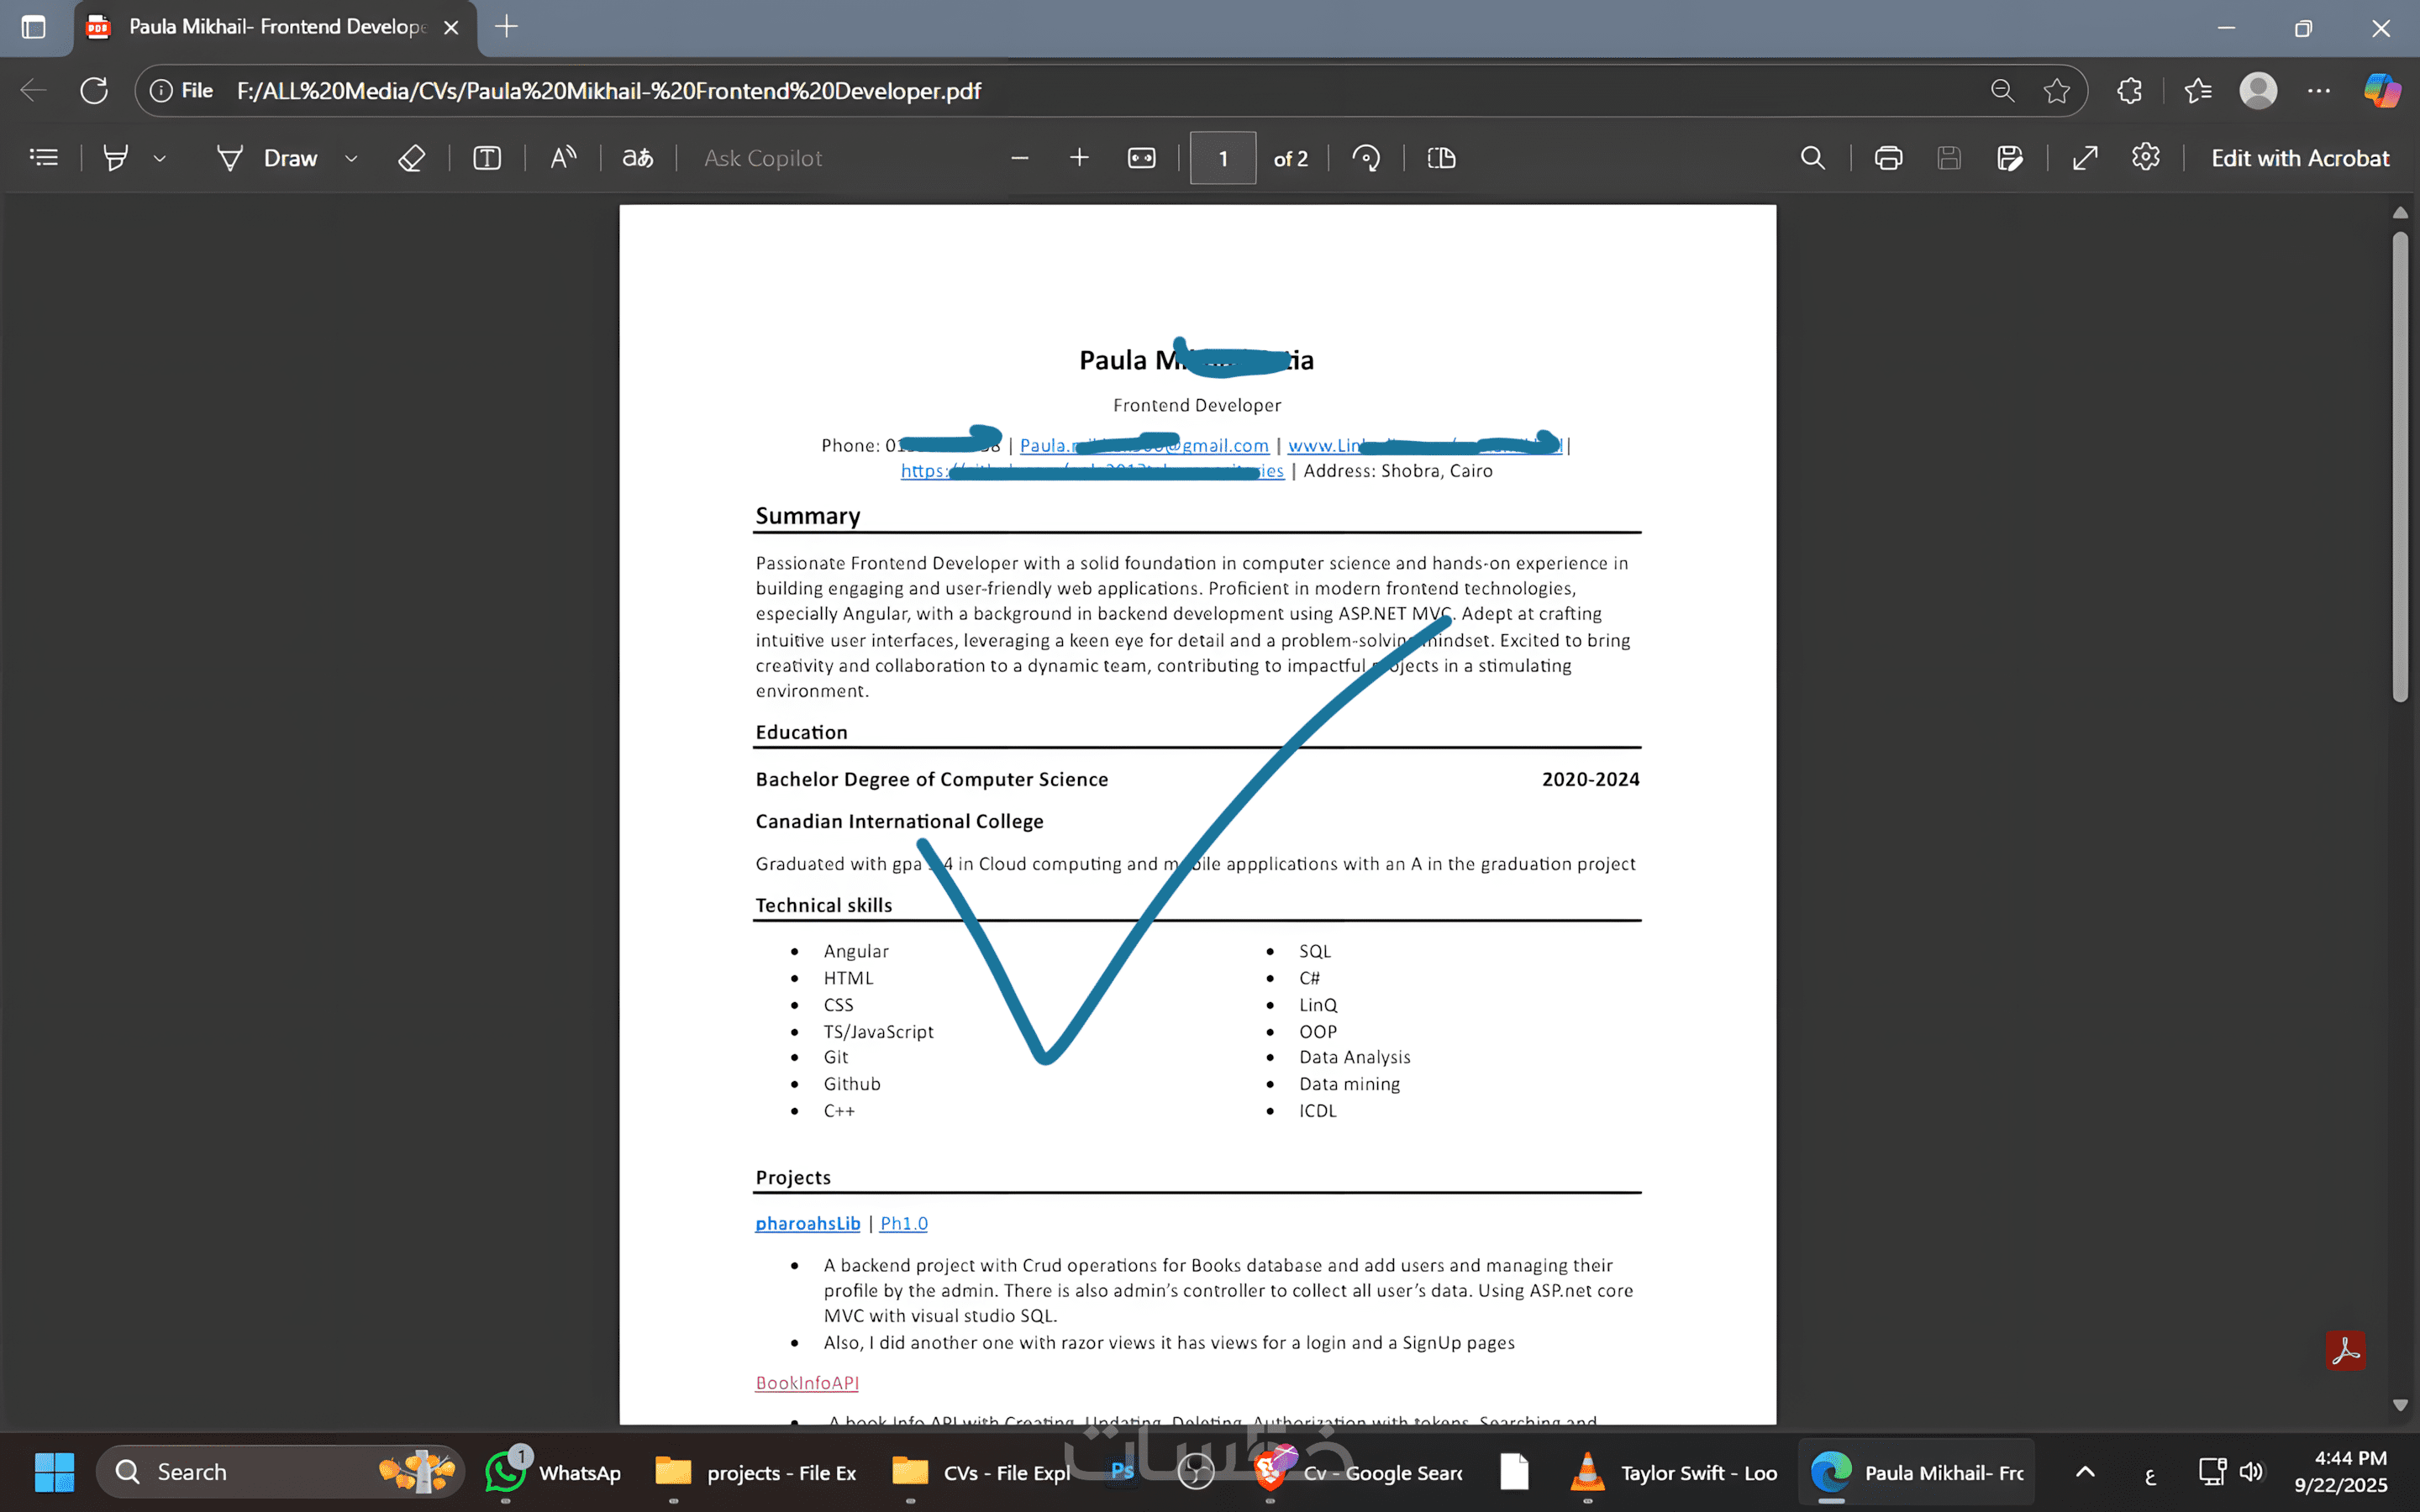Click the Add text box icon
This screenshot has width=2420, height=1512.
487,158
